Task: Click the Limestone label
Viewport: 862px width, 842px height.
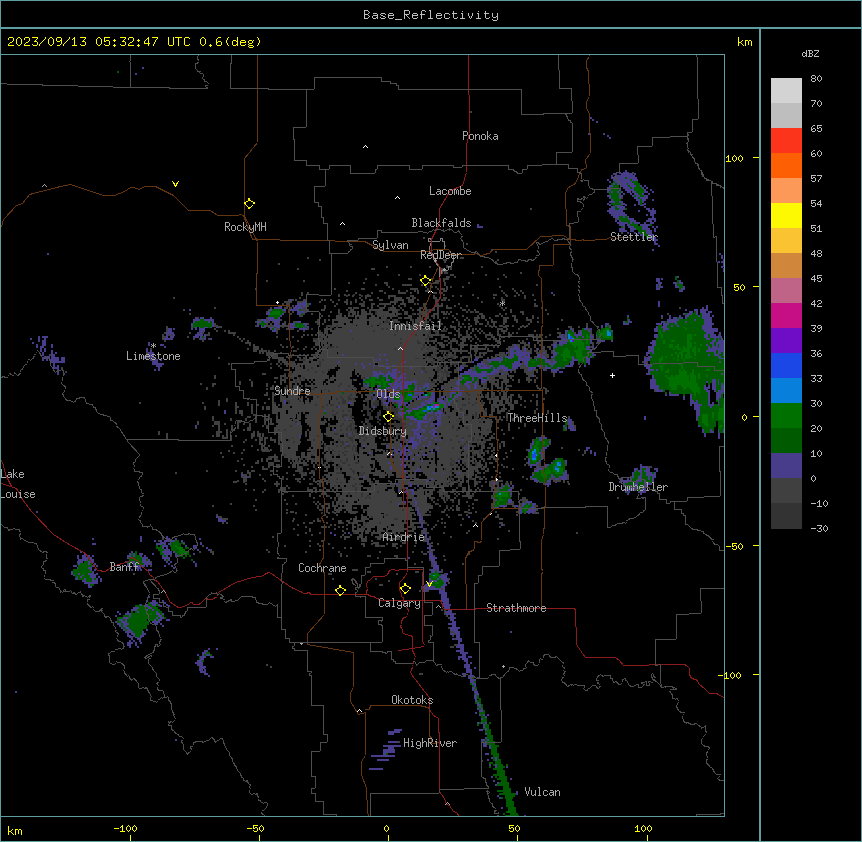Action: coord(153,356)
